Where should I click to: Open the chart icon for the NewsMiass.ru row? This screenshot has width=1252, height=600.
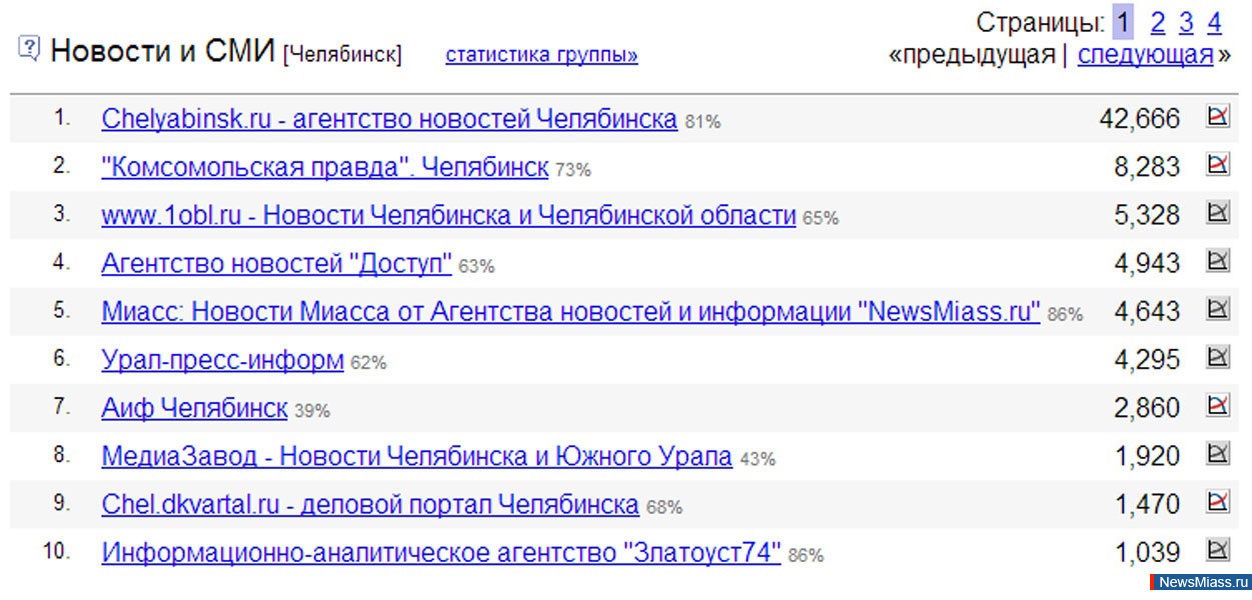click(x=1217, y=310)
